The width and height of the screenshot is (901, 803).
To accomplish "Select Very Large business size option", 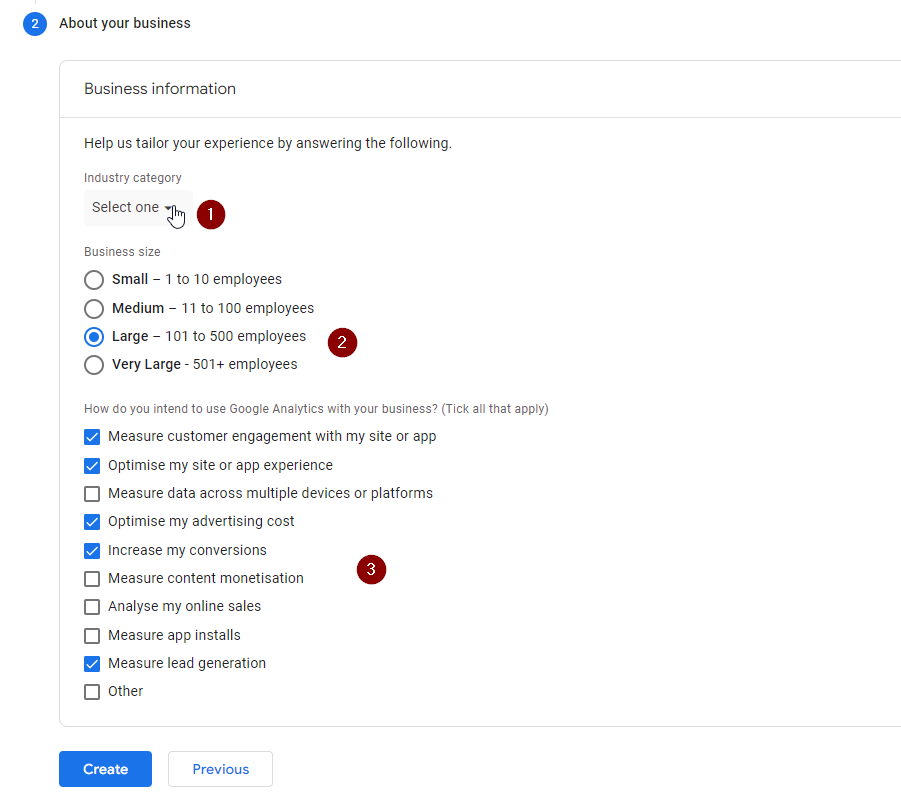I will (x=94, y=365).
